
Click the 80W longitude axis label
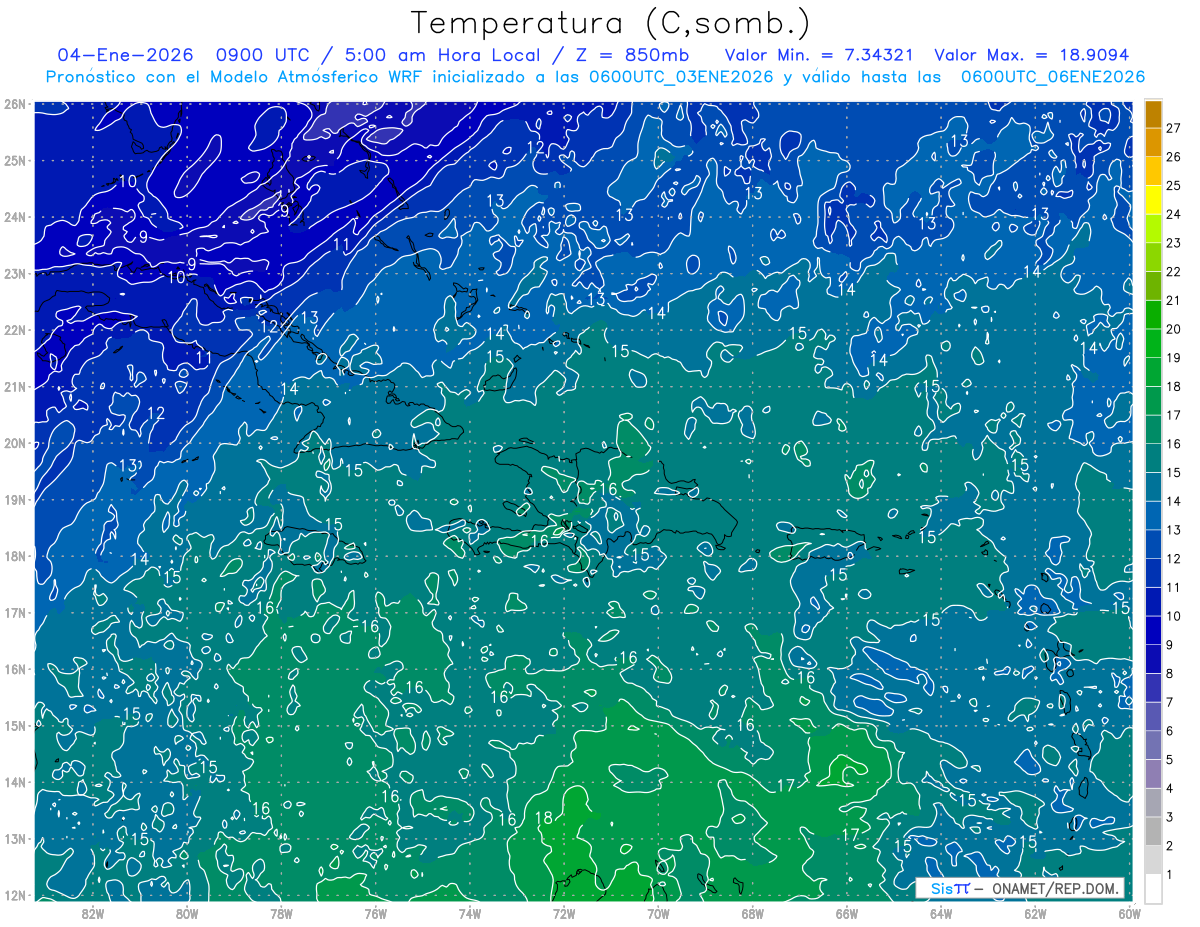187,913
